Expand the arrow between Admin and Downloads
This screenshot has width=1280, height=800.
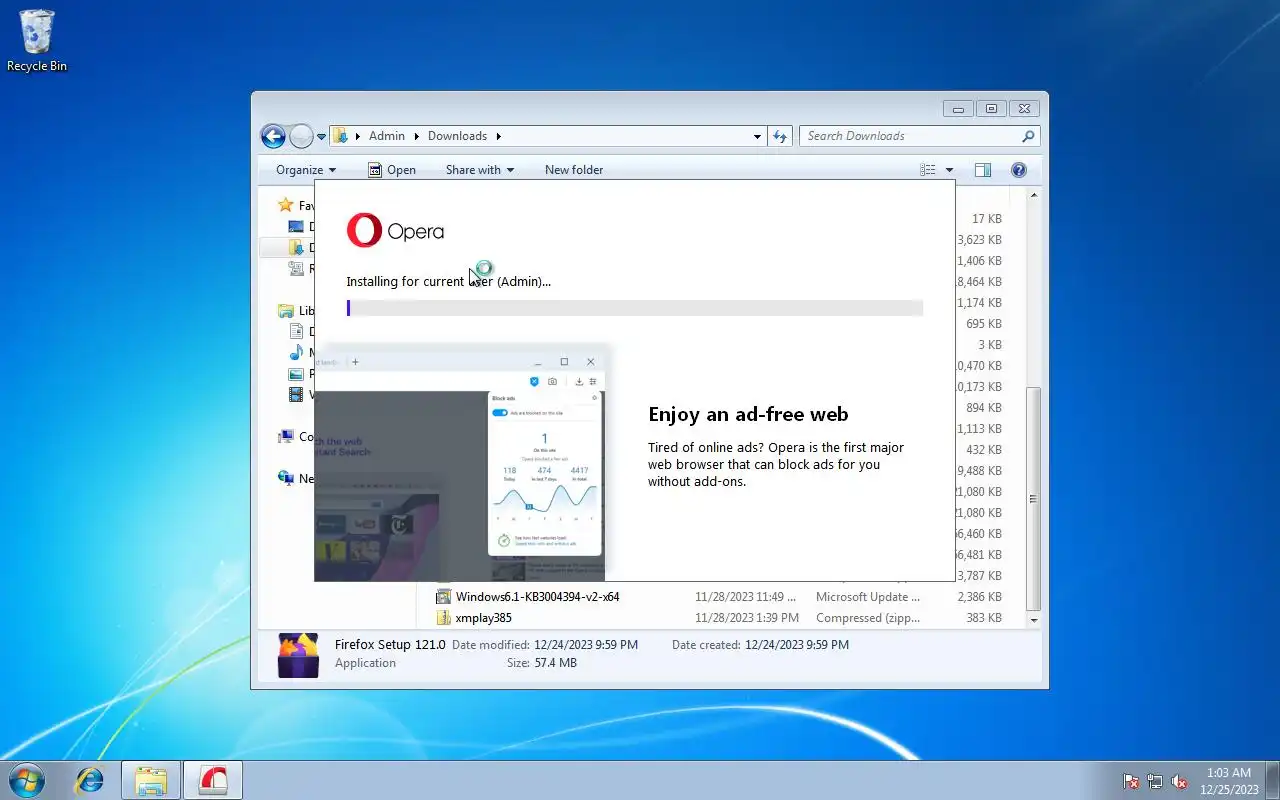(x=416, y=136)
